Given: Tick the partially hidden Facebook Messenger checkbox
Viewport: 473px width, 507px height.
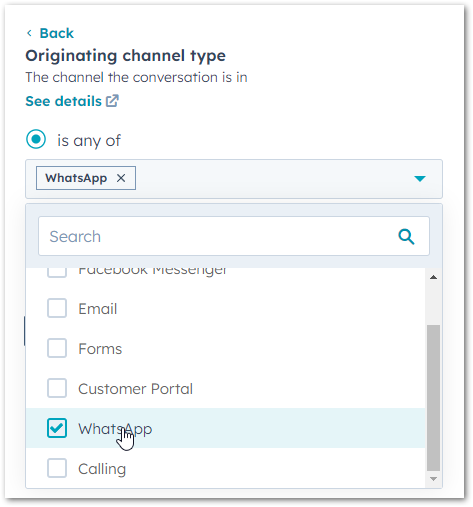Looking at the screenshot, I should (x=57, y=272).
